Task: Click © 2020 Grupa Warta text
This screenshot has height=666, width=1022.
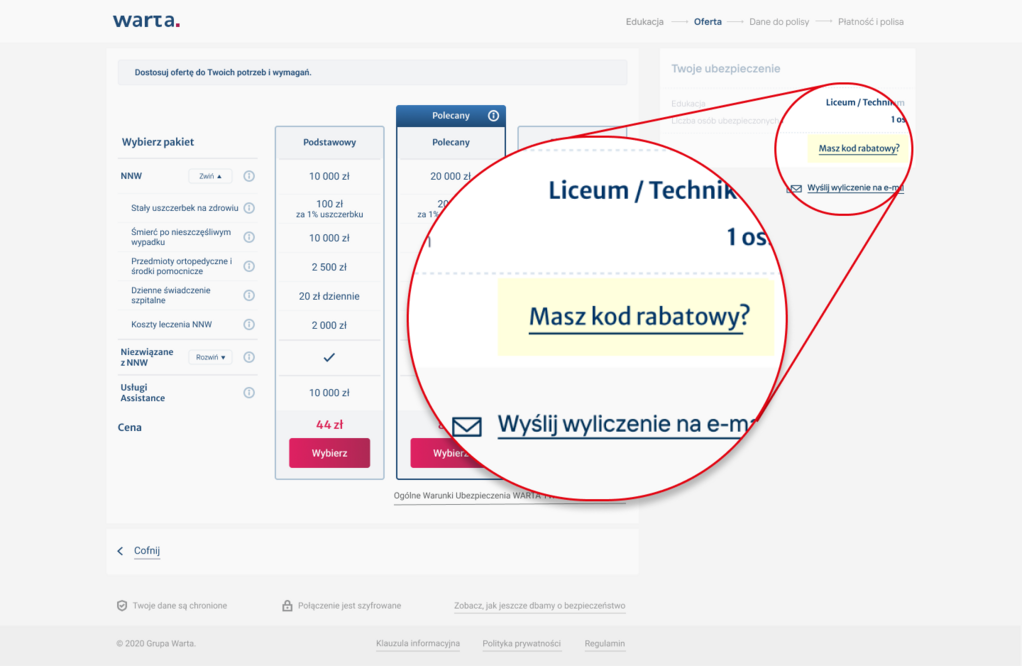Action: click(156, 643)
